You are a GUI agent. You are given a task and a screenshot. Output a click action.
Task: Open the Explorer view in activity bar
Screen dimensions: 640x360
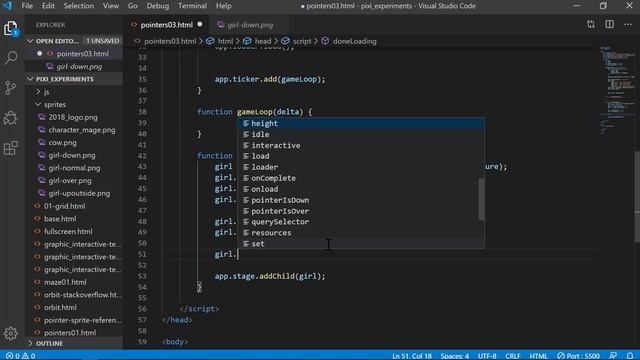pyautogui.click(x=11, y=29)
